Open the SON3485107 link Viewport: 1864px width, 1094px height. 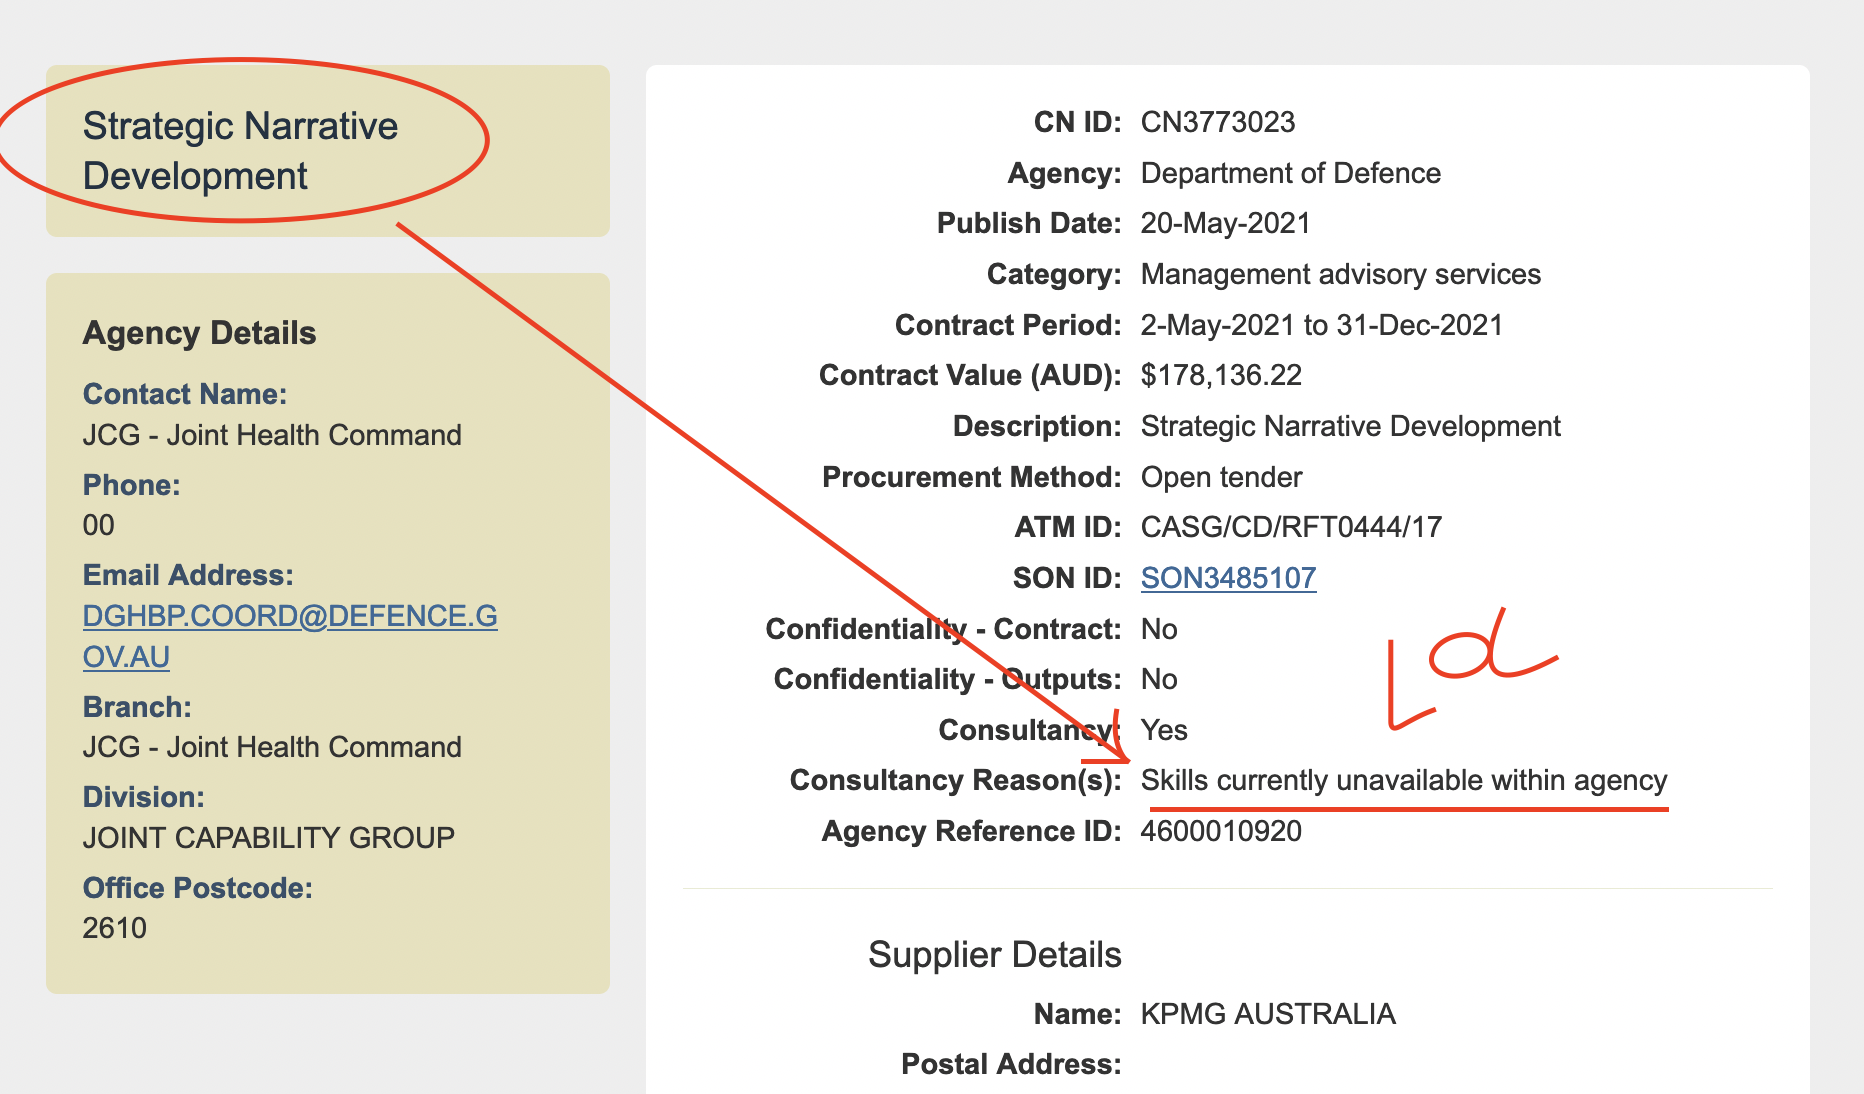click(x=1228, y=578)
